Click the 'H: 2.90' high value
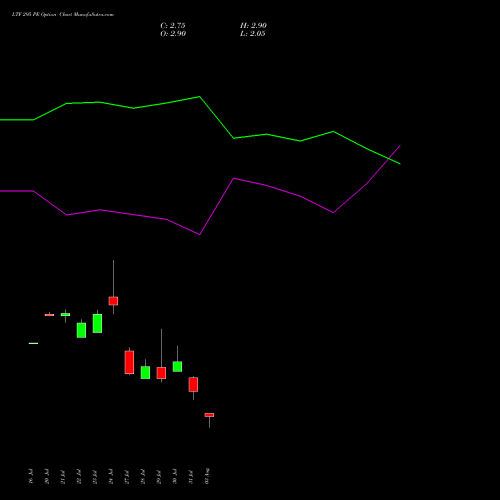The width and height of the screenshot is (500, 500). tap(253, 26)
